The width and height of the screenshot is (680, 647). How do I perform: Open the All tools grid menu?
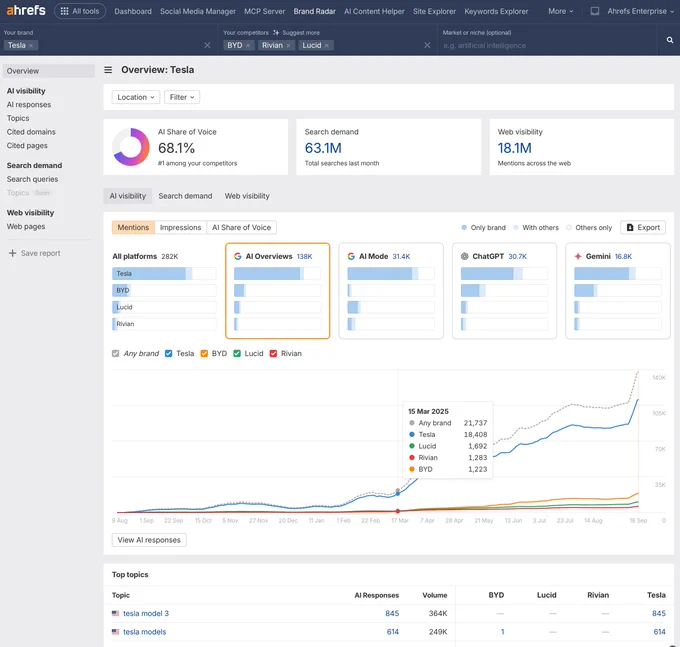(80, 11)
